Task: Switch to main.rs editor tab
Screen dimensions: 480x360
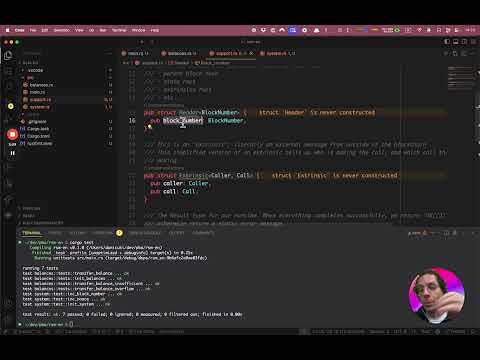Action: pos(135,53)
